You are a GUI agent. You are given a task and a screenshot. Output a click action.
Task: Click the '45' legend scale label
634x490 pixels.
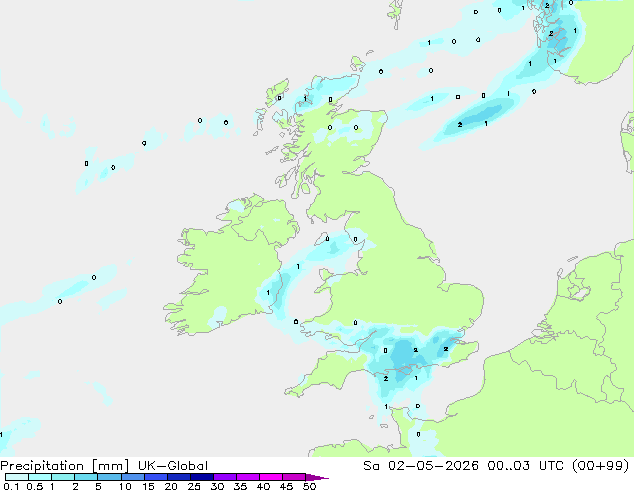click(x=286, y=486)
